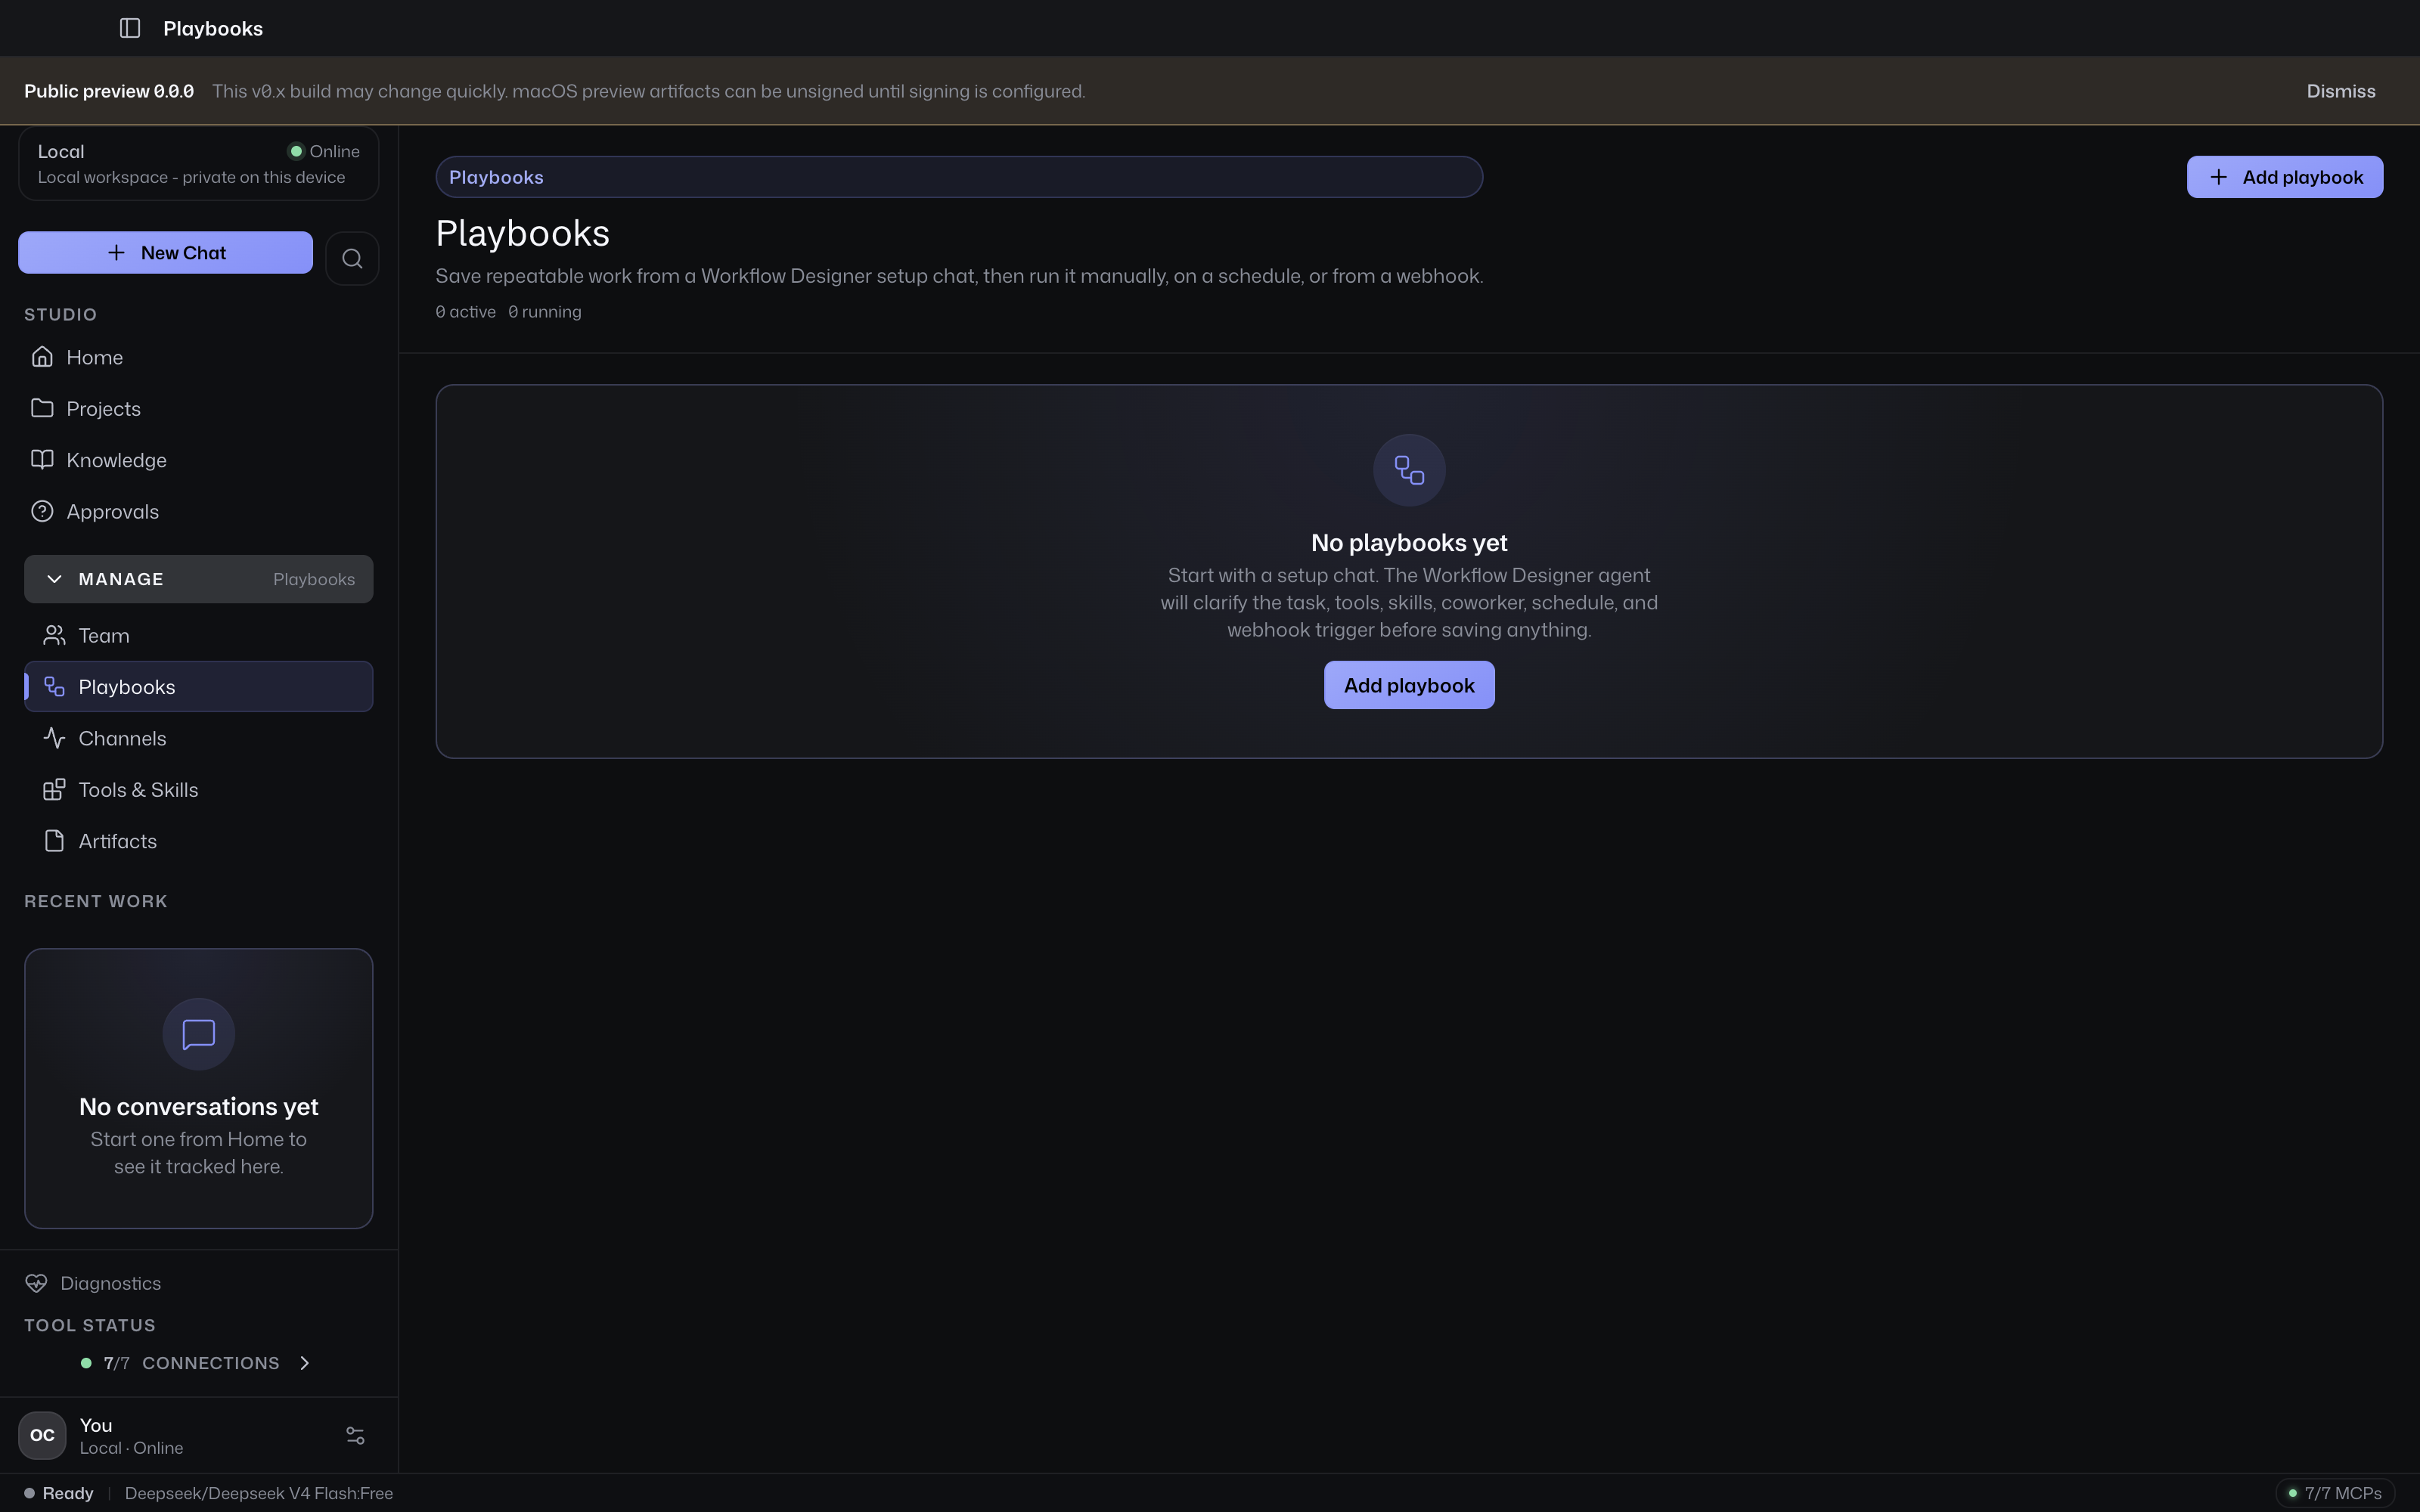
Task: Open the Home page
Action: [x=198, y=357]
